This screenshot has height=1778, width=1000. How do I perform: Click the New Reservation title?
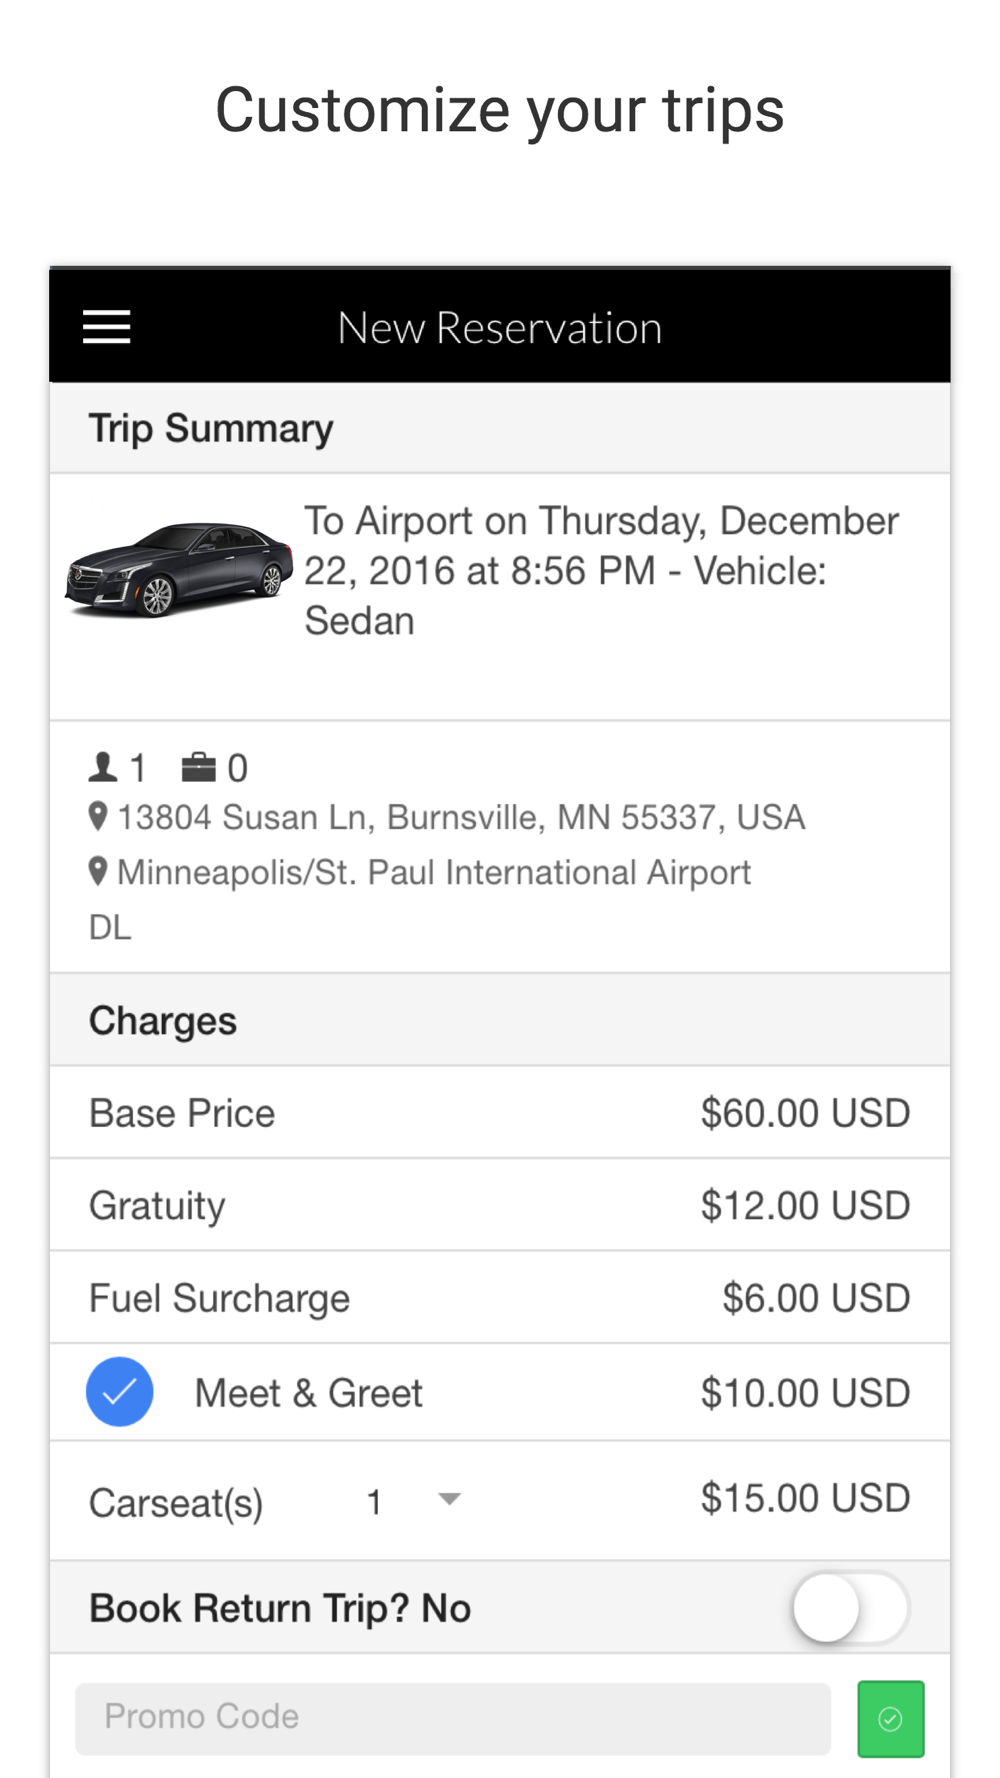pos(499,328)
